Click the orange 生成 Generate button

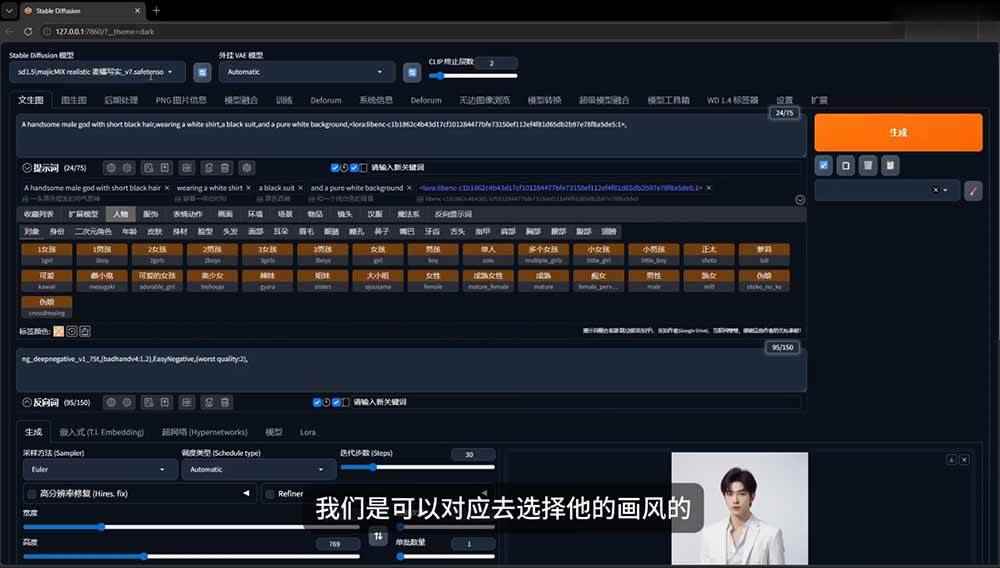pos(898,132)
